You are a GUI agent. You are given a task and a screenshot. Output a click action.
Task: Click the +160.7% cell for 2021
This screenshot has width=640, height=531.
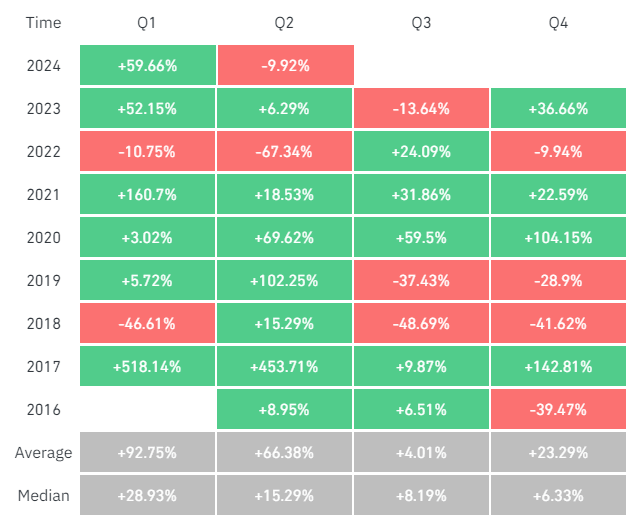(147, 195)
